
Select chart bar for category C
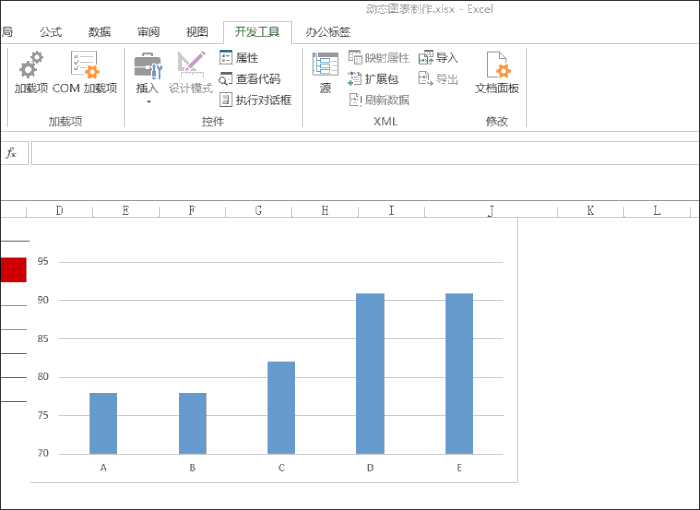[281, 408]
